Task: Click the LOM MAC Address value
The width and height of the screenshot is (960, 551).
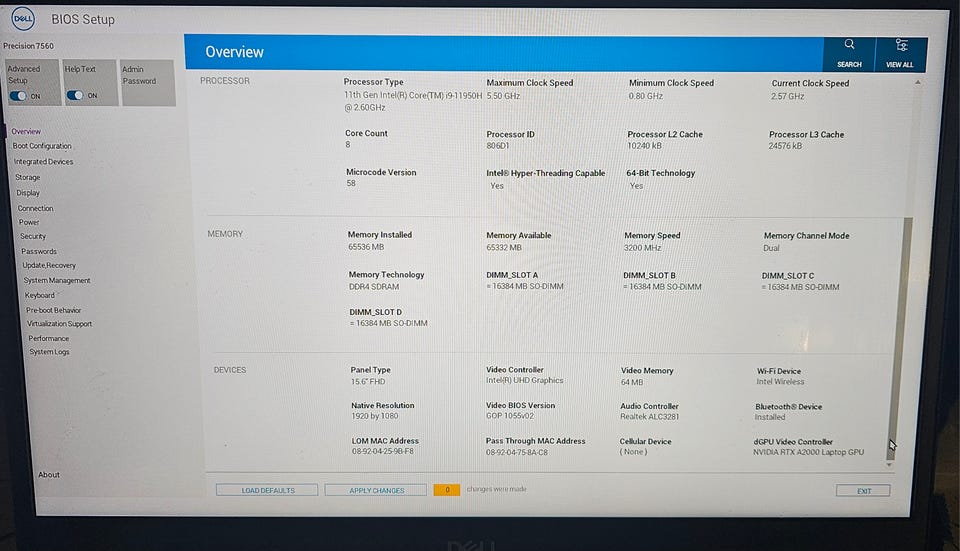Action: pyautogui.click(x=383, y=451)
